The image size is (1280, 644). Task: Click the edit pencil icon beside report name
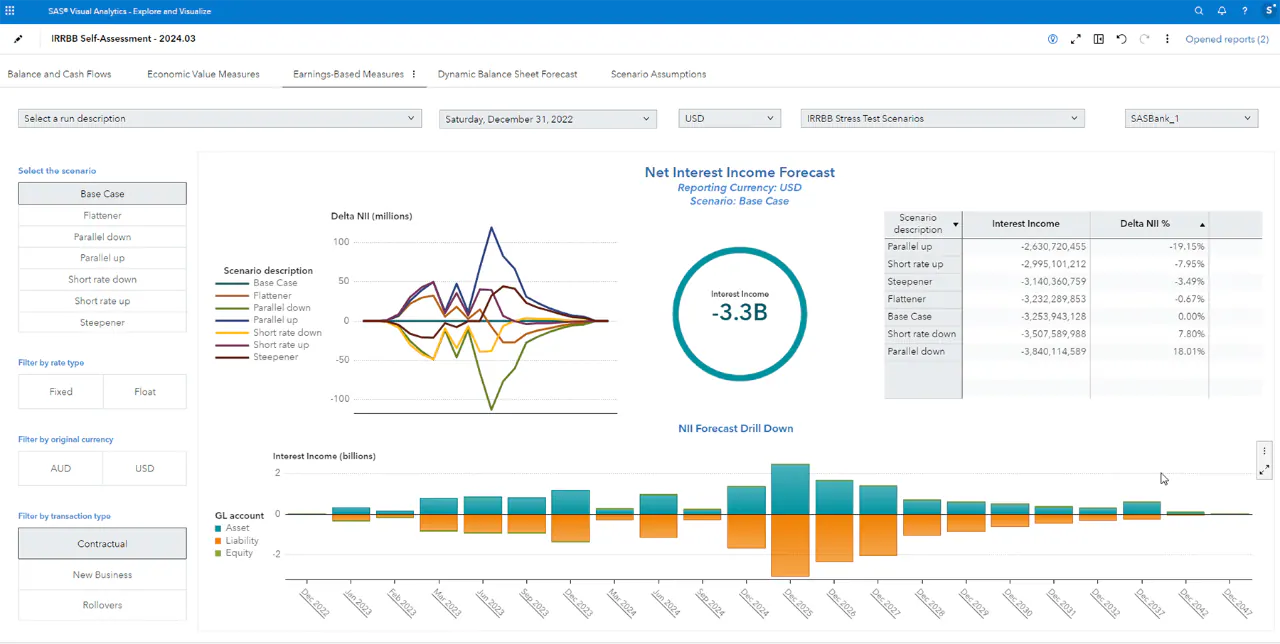click(17, 38)
